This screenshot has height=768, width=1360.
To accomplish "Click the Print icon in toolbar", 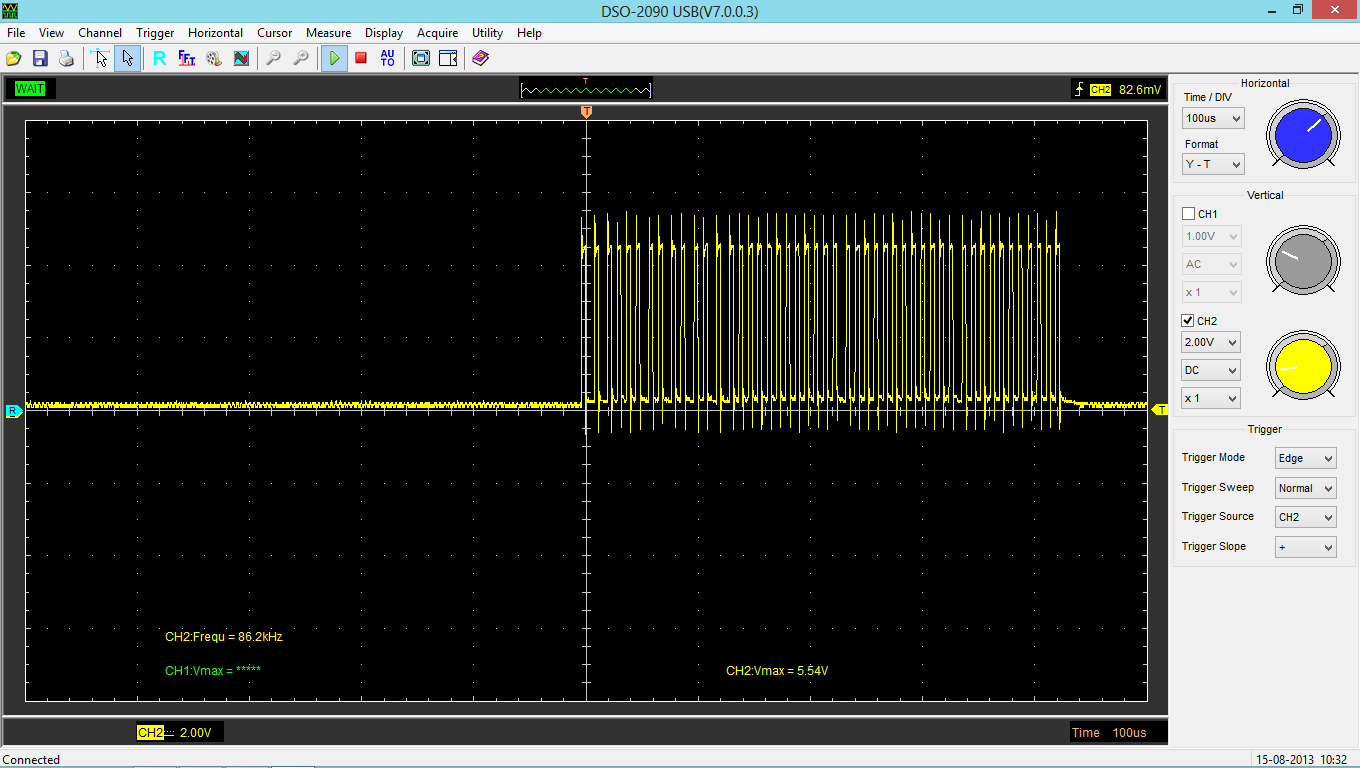I will click(x=66, y=59).
